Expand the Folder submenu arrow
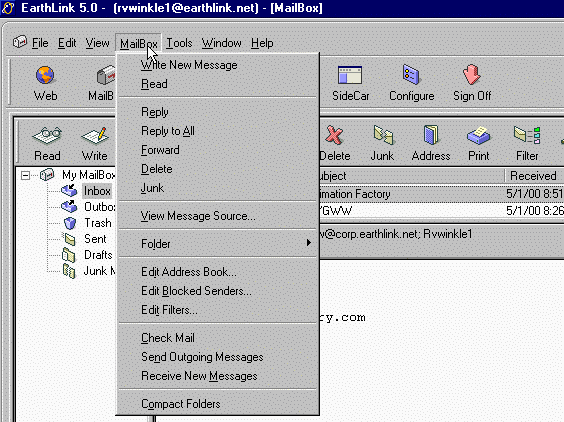The height and width of the screenshot is (422, 564). (x=309, y=243)
